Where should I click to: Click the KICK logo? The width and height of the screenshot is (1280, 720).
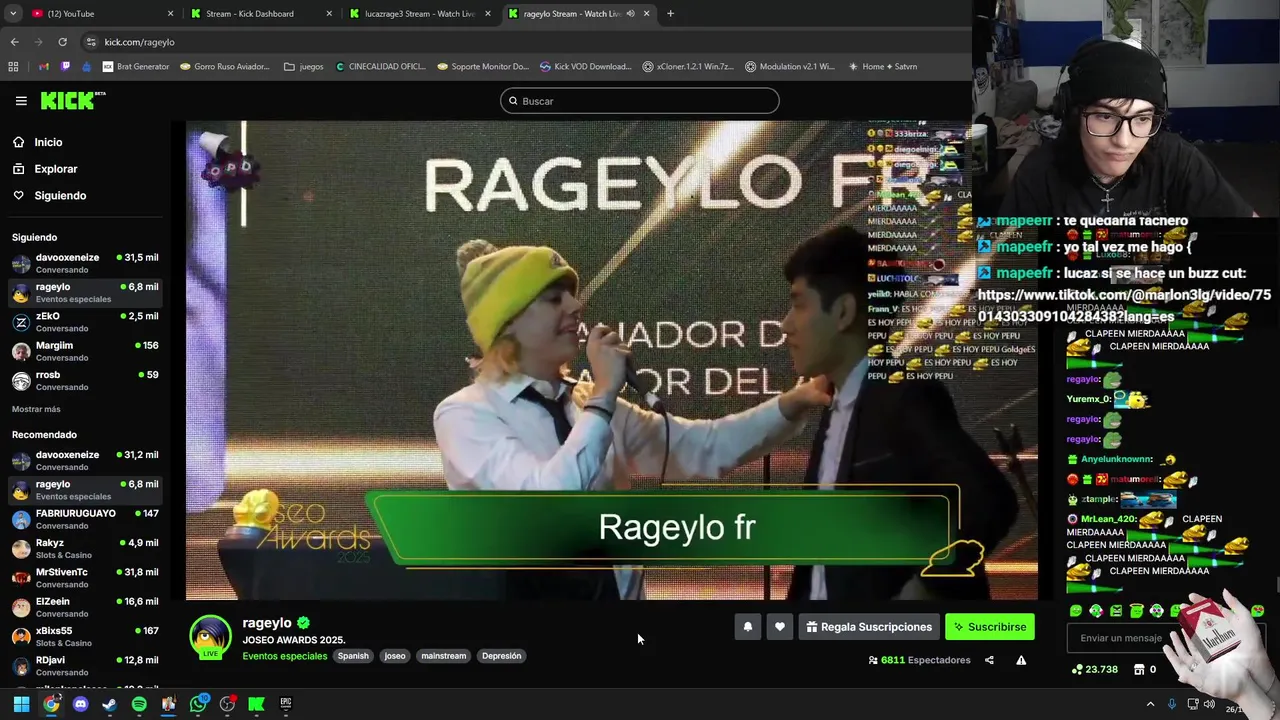click(x=73, y=100)
